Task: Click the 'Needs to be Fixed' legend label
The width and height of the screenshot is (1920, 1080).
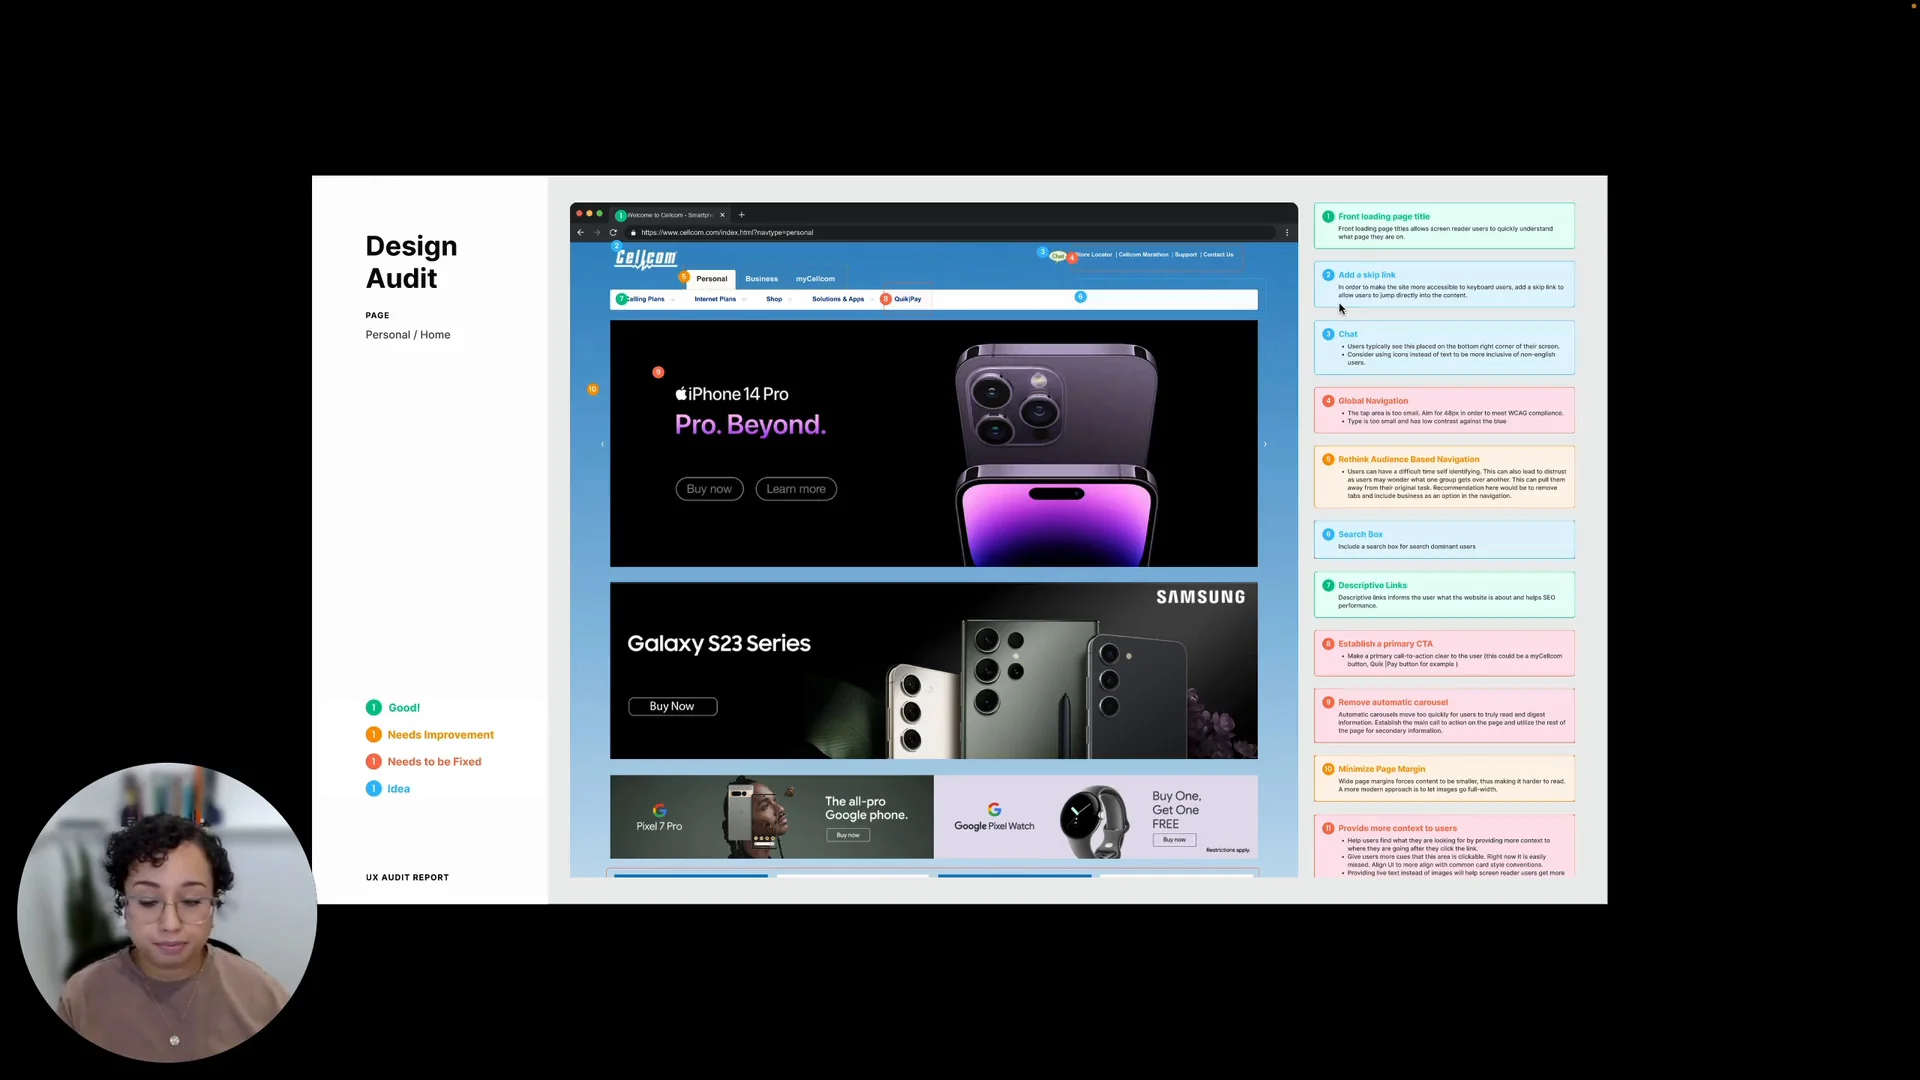Action: tap(435, 762)
